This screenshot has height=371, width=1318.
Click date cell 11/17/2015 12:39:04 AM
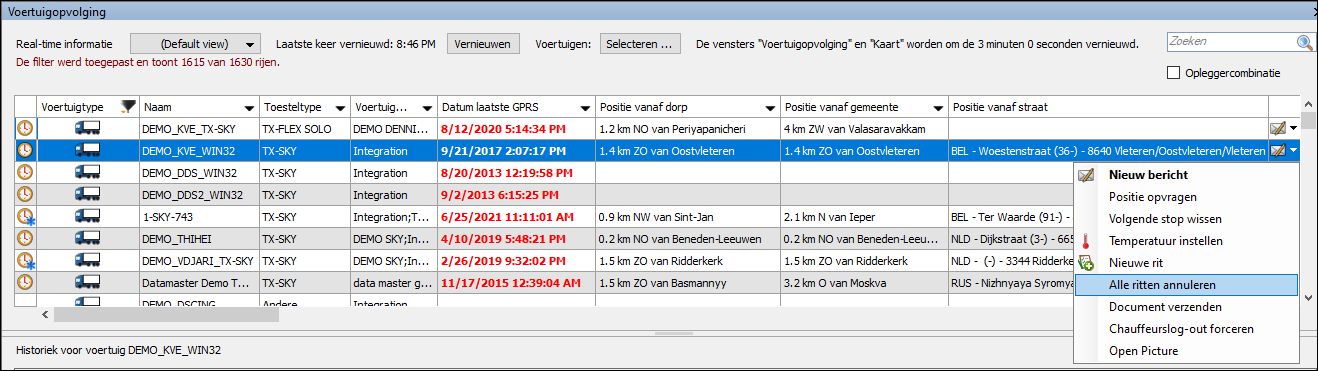point(516,282)
